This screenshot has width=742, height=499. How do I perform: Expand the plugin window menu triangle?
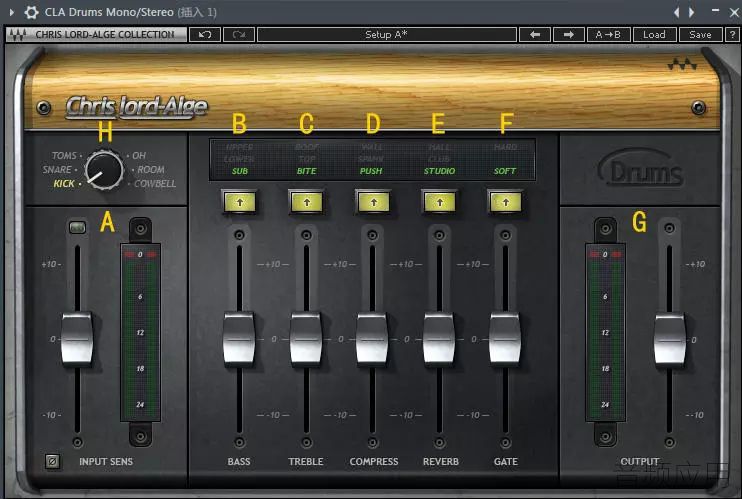[x=12, y=12]
